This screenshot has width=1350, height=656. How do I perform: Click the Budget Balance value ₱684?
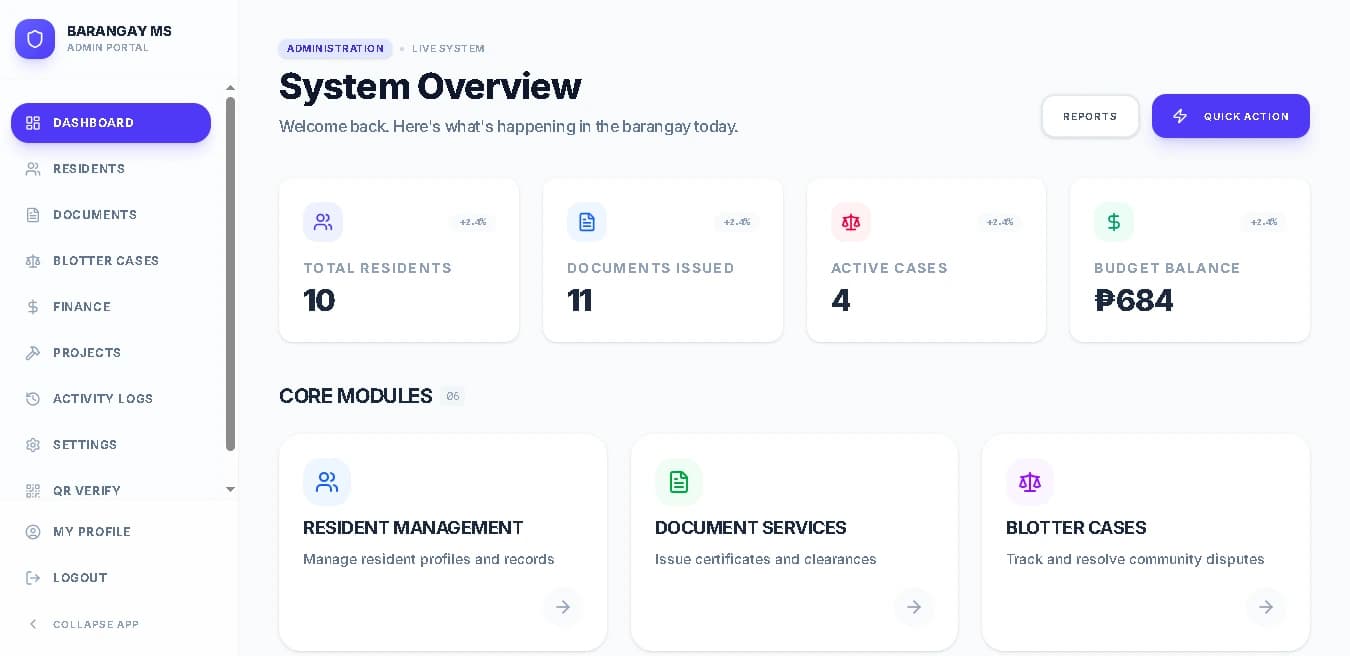(x=1134, y=300)
